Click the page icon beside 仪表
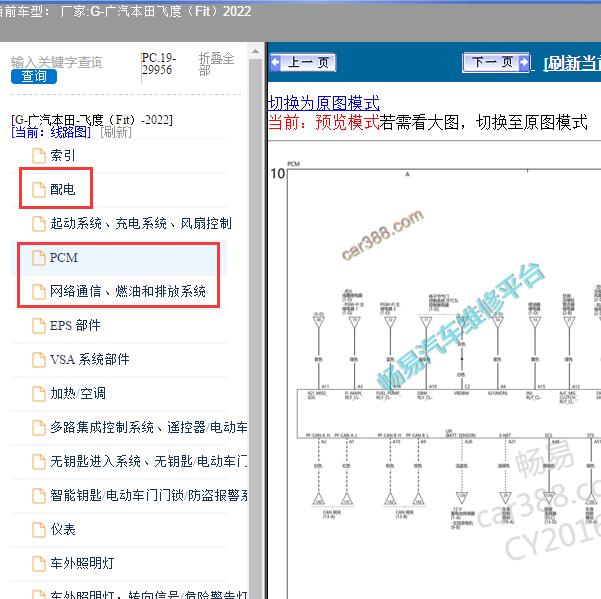 (x=39, y=530)
